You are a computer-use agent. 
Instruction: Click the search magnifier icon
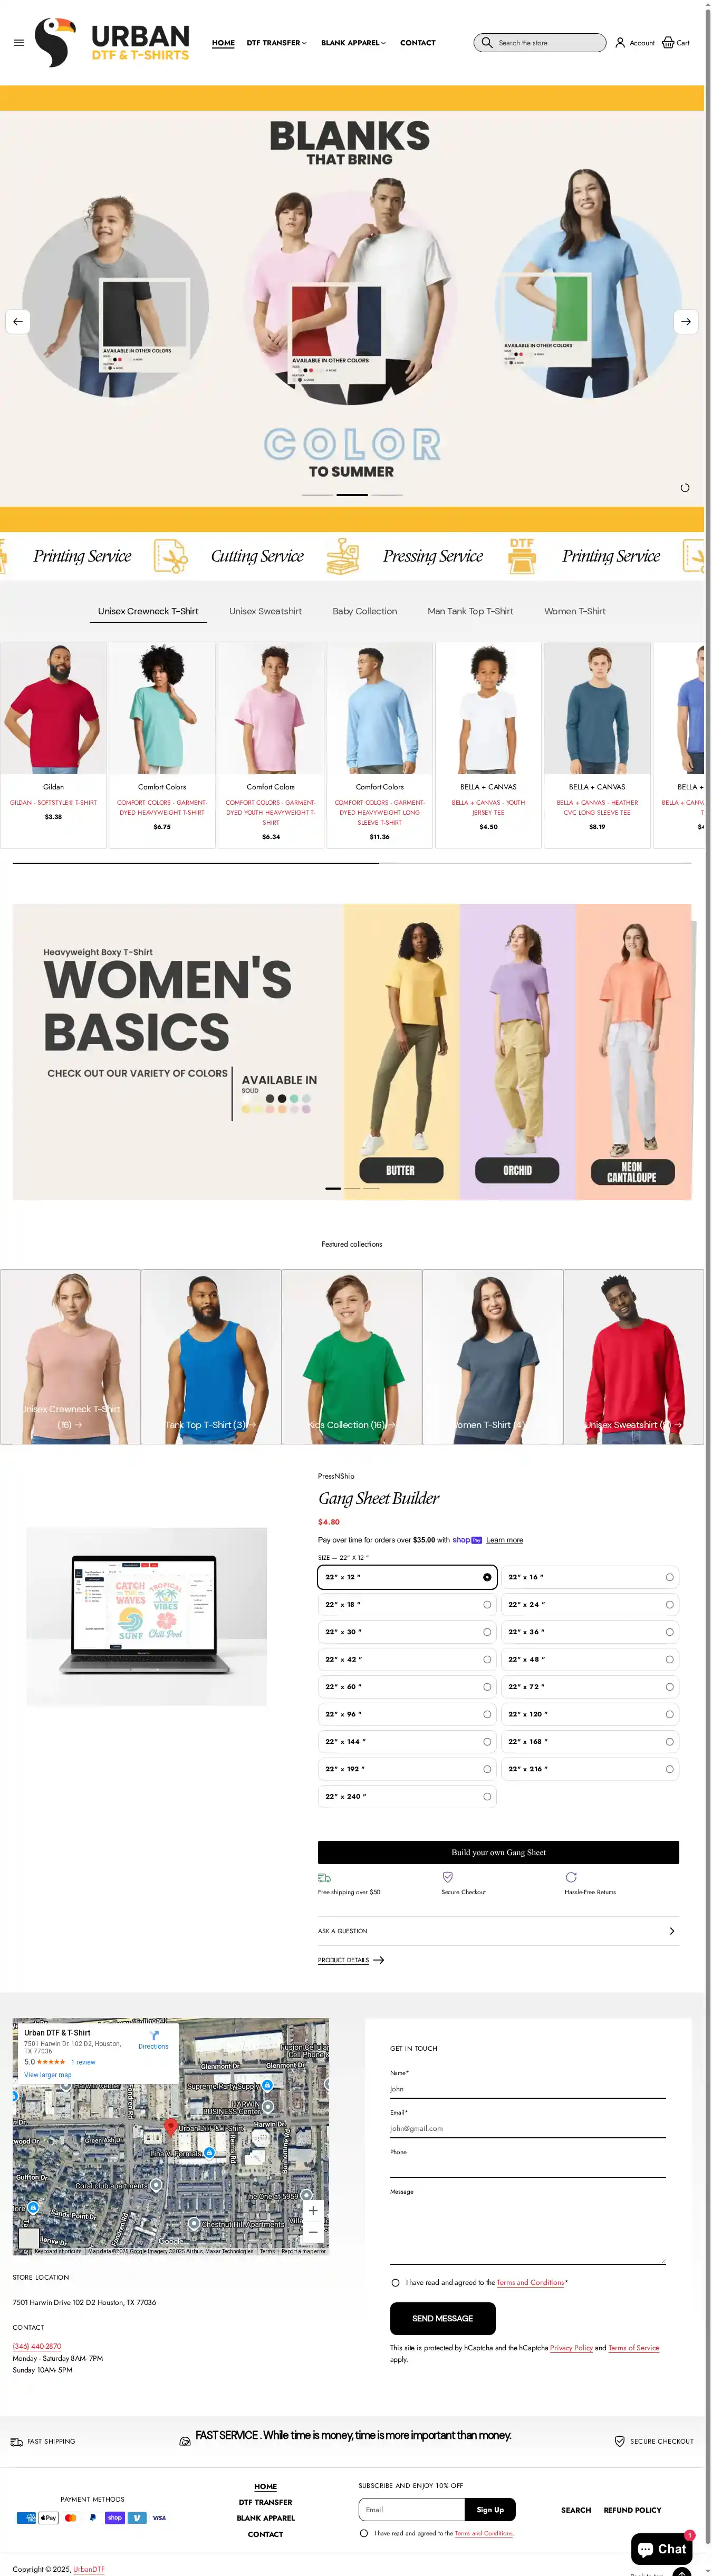click(x=487, y=43)
